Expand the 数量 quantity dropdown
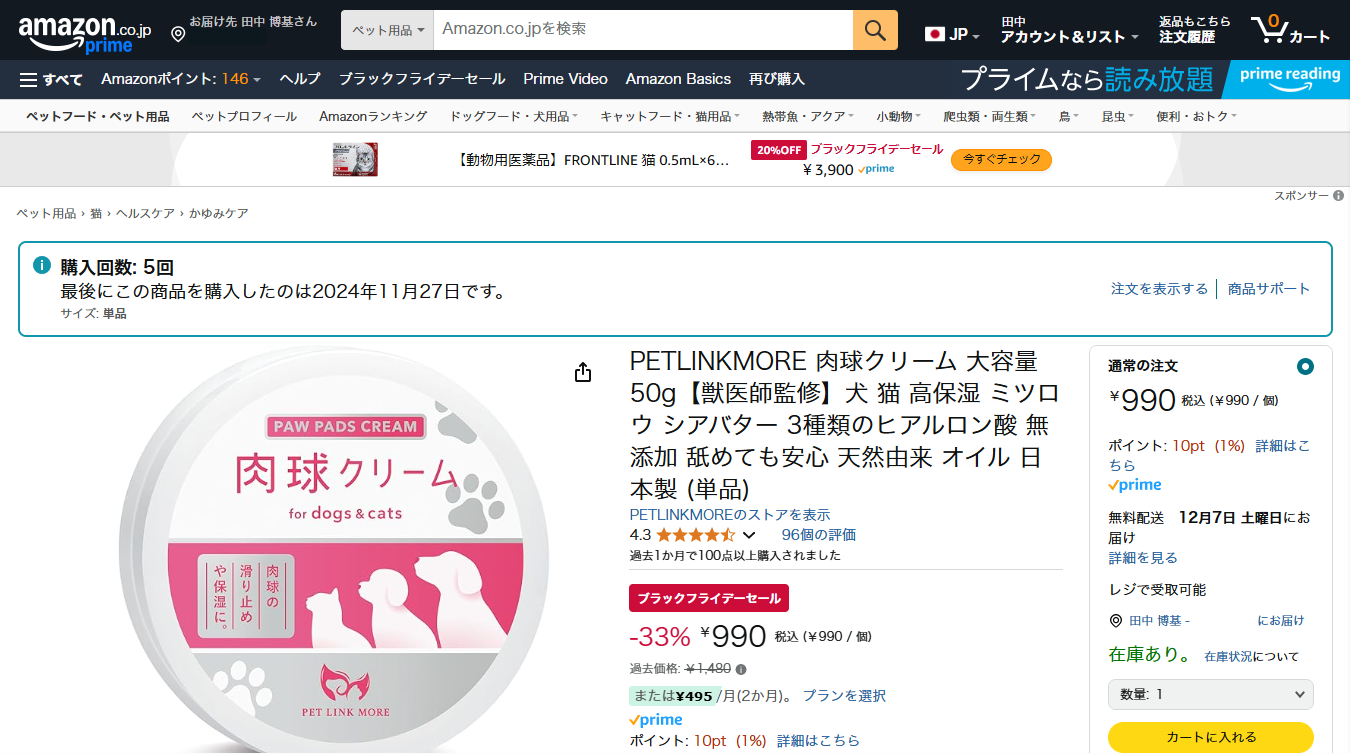This screenshot has width=1350, height=754. click(1210, 694)
